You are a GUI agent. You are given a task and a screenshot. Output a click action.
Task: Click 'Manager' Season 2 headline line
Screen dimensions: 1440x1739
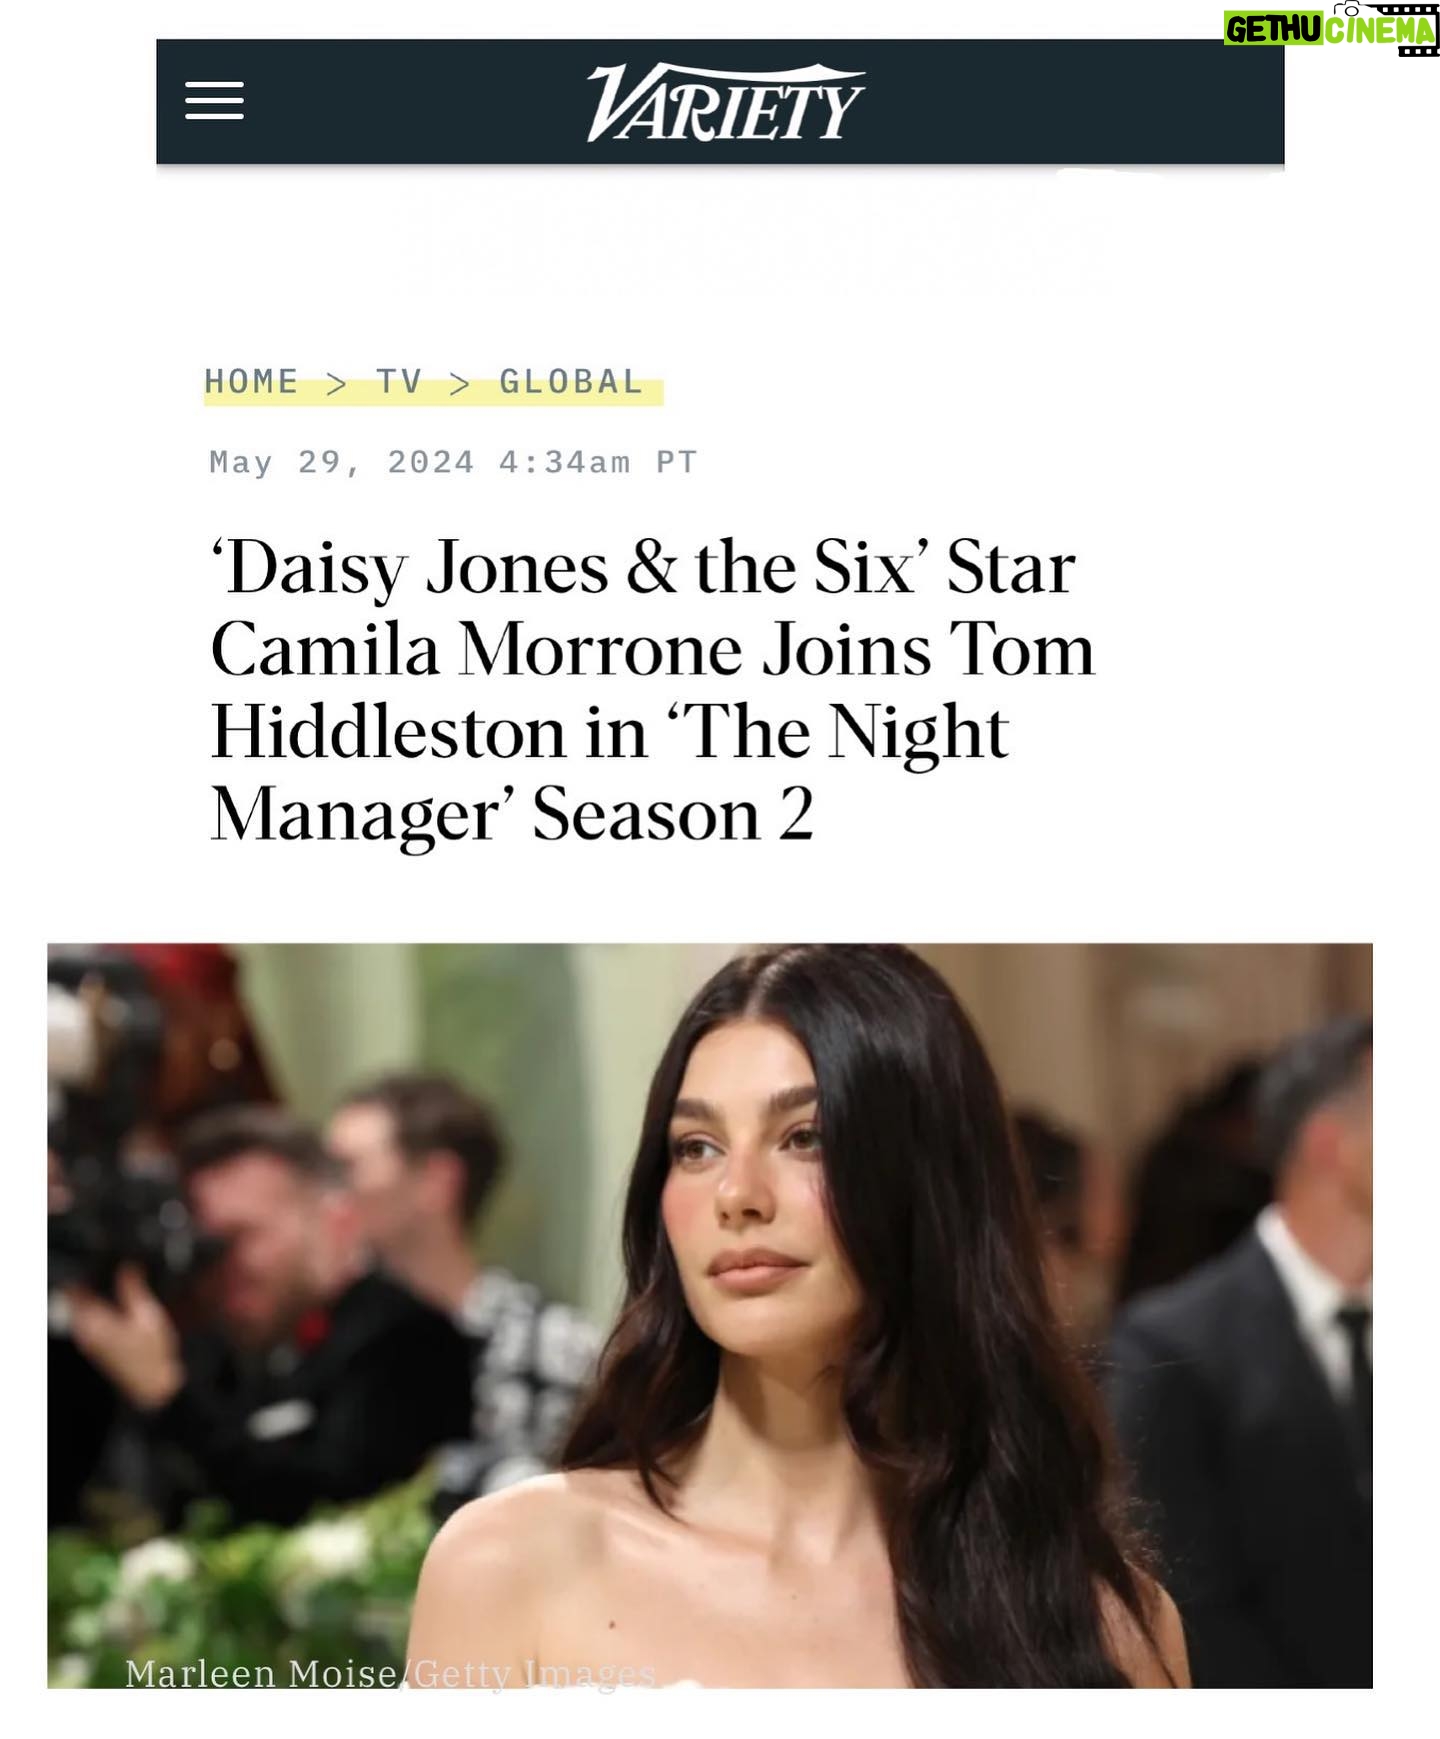click(511, 815)
